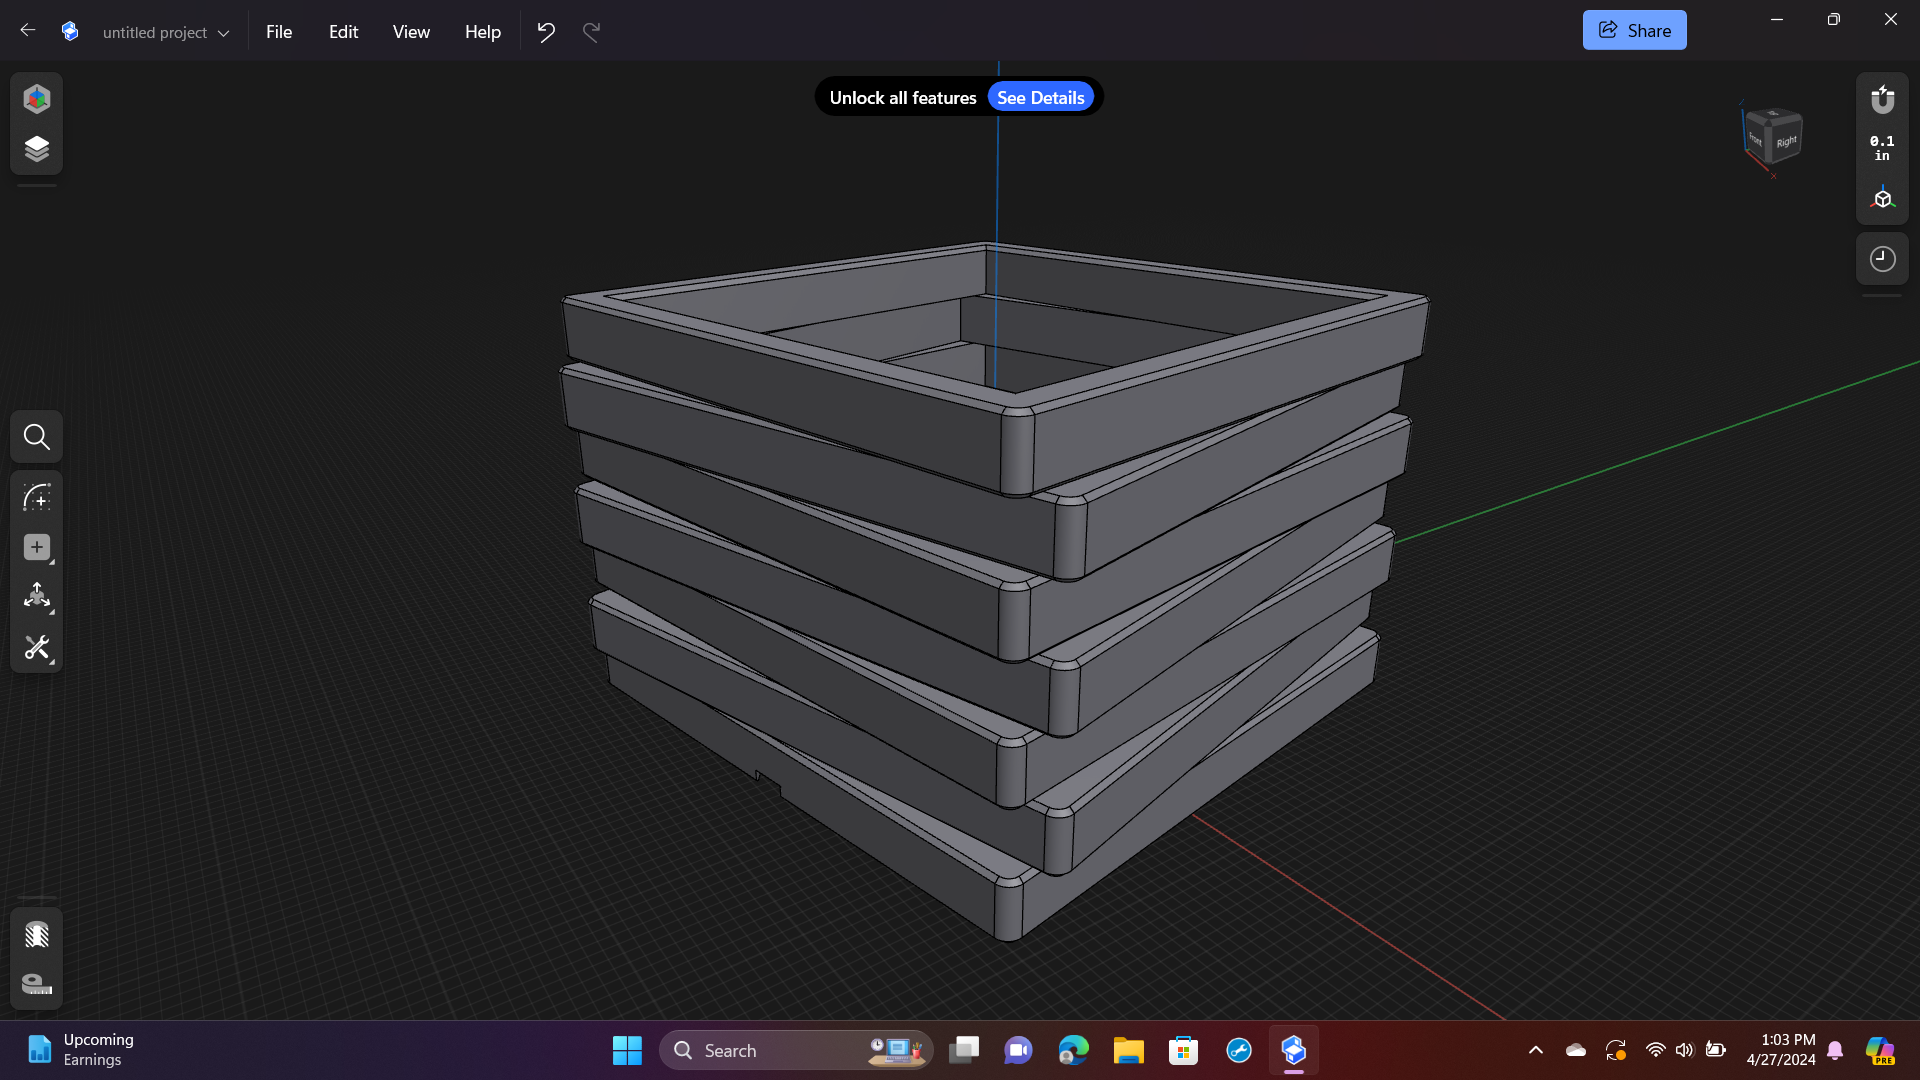1920x1080 pixels.
Task: Open the sketch drawing tool
Action: [36, 497]
